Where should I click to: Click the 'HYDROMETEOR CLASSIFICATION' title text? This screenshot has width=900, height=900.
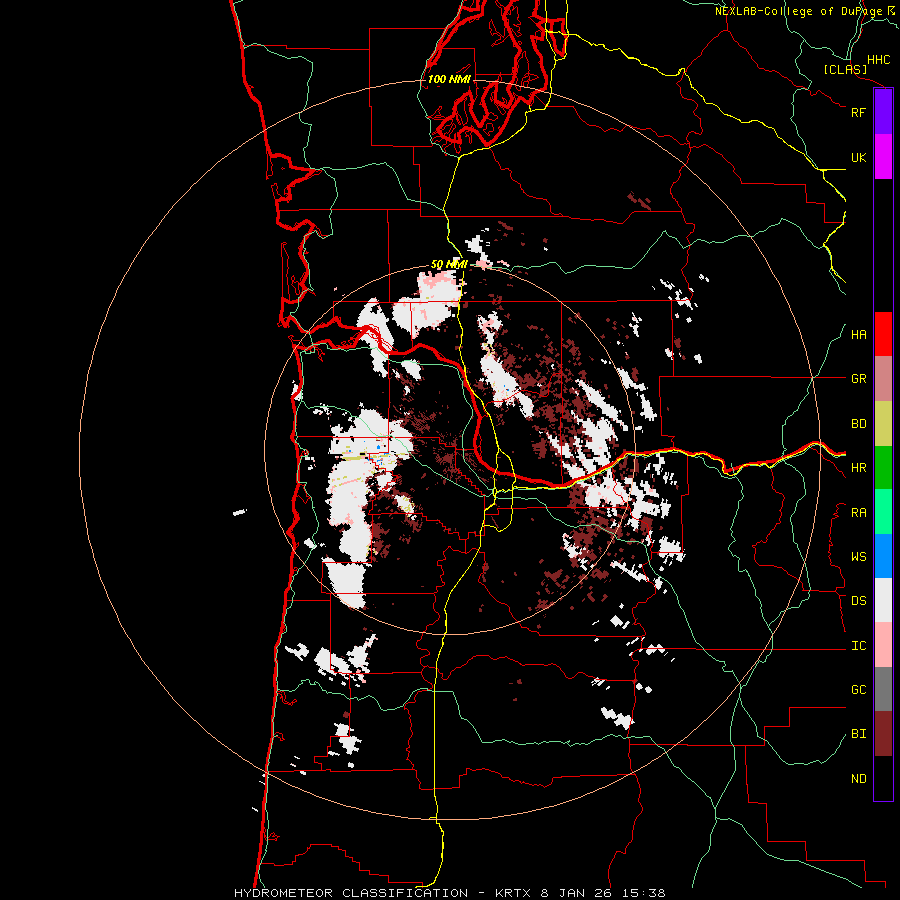[351, 893]
